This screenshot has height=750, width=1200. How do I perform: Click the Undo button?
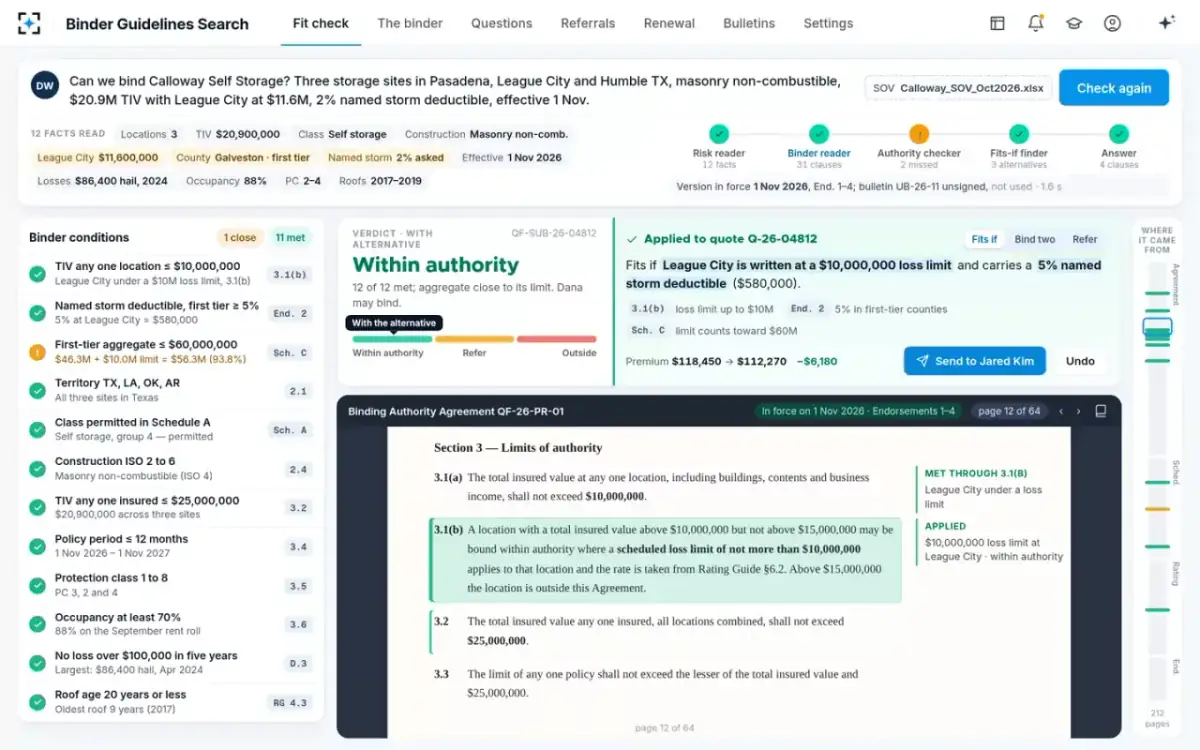pyautogui.click(x=1080, y=361)
